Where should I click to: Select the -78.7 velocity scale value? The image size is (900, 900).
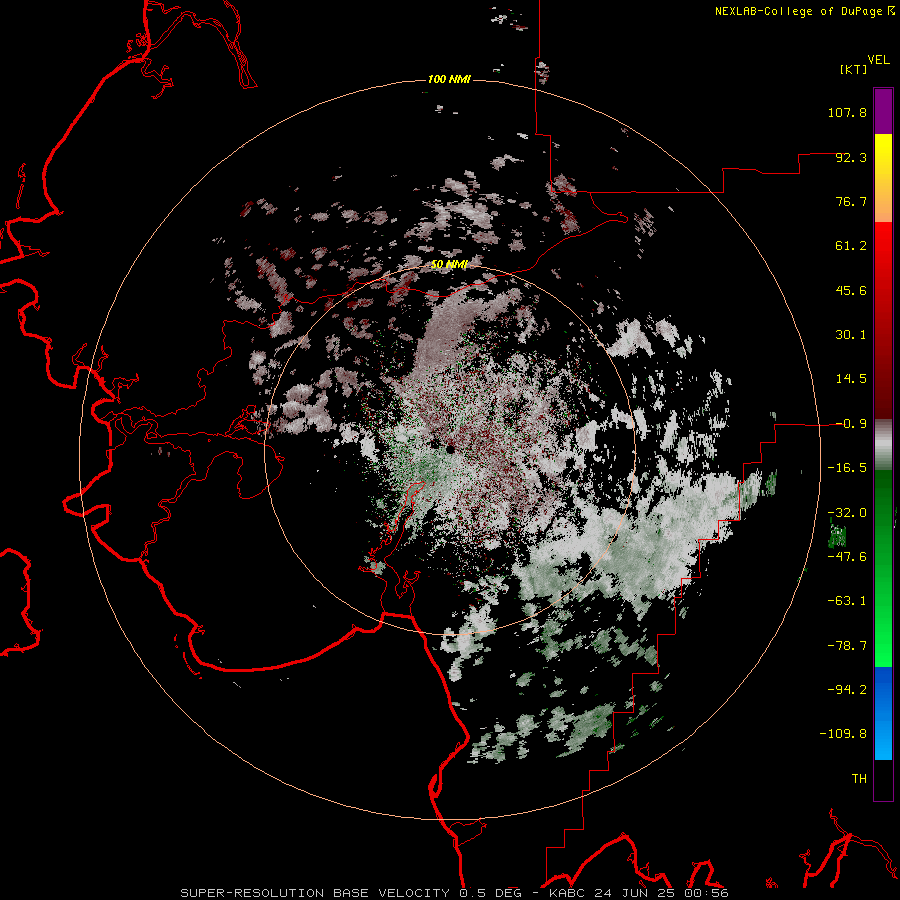click(847, 646)
